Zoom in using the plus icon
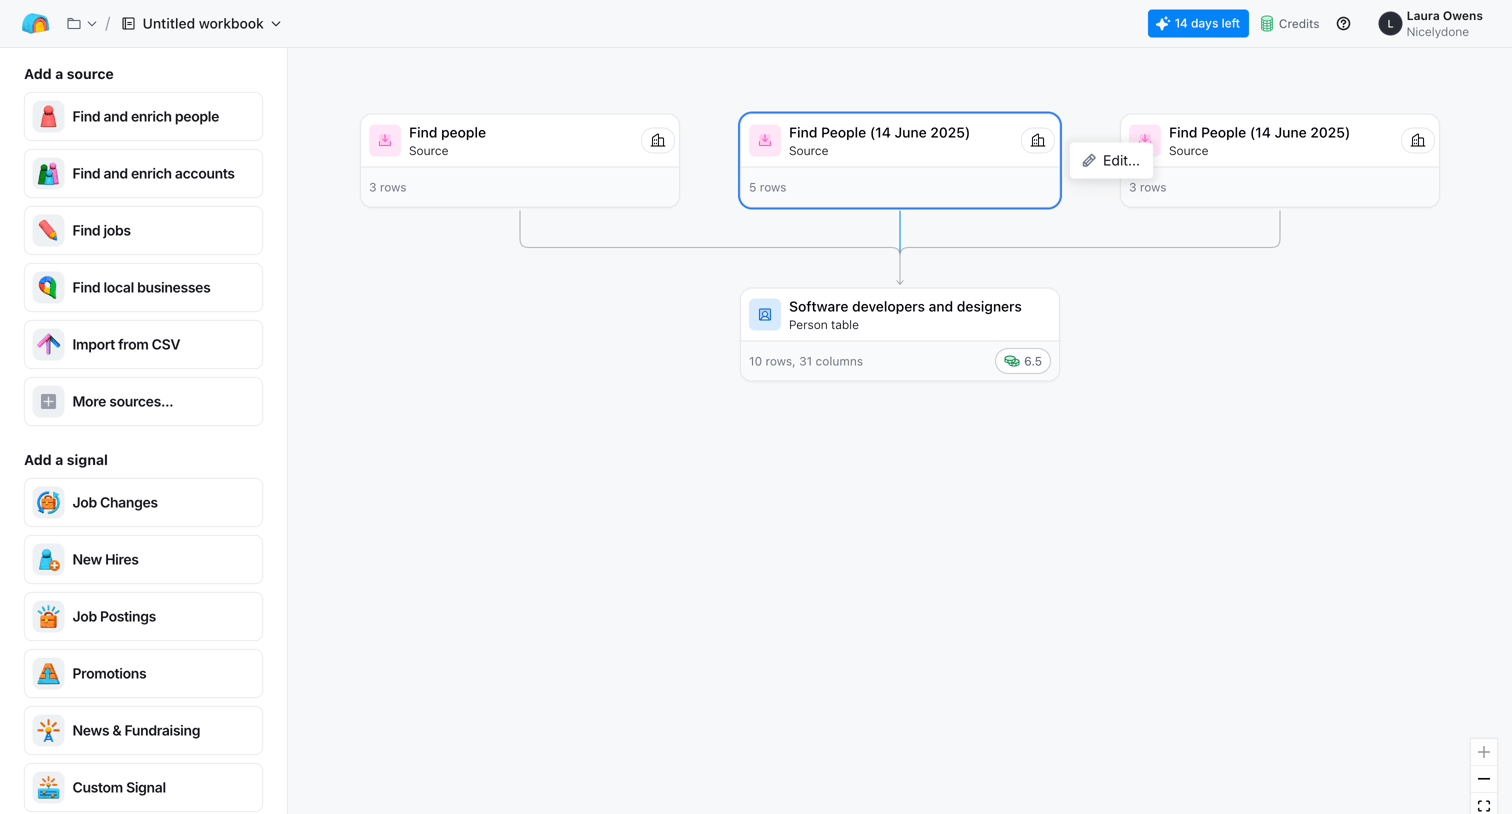 click(x=1484, y=752)
